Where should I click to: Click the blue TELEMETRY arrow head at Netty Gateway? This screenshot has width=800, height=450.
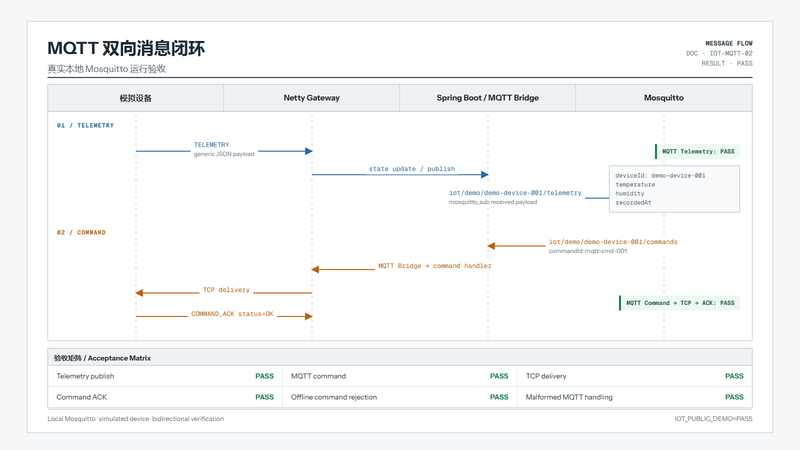[x=309, y=151]
